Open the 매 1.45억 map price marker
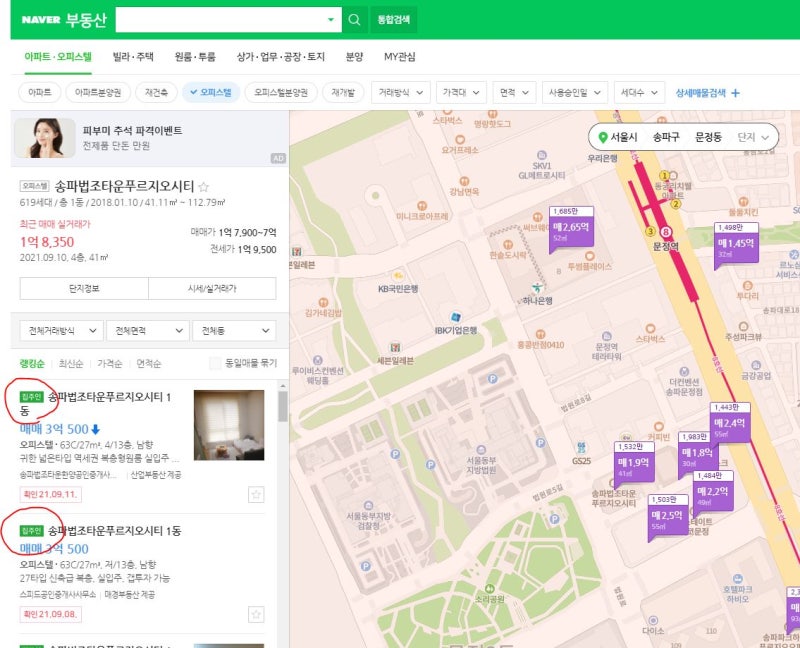 [736, 245]
